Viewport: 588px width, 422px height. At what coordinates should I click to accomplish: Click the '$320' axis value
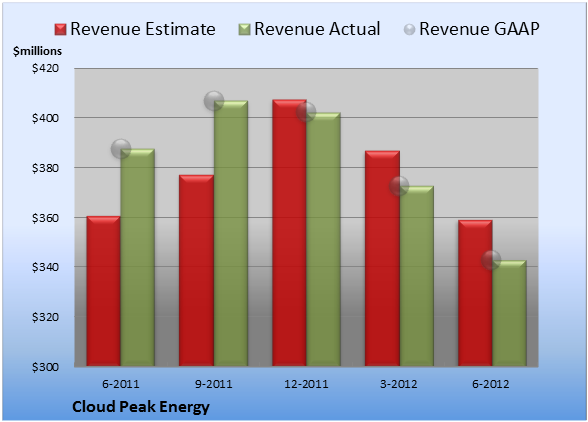45,317
